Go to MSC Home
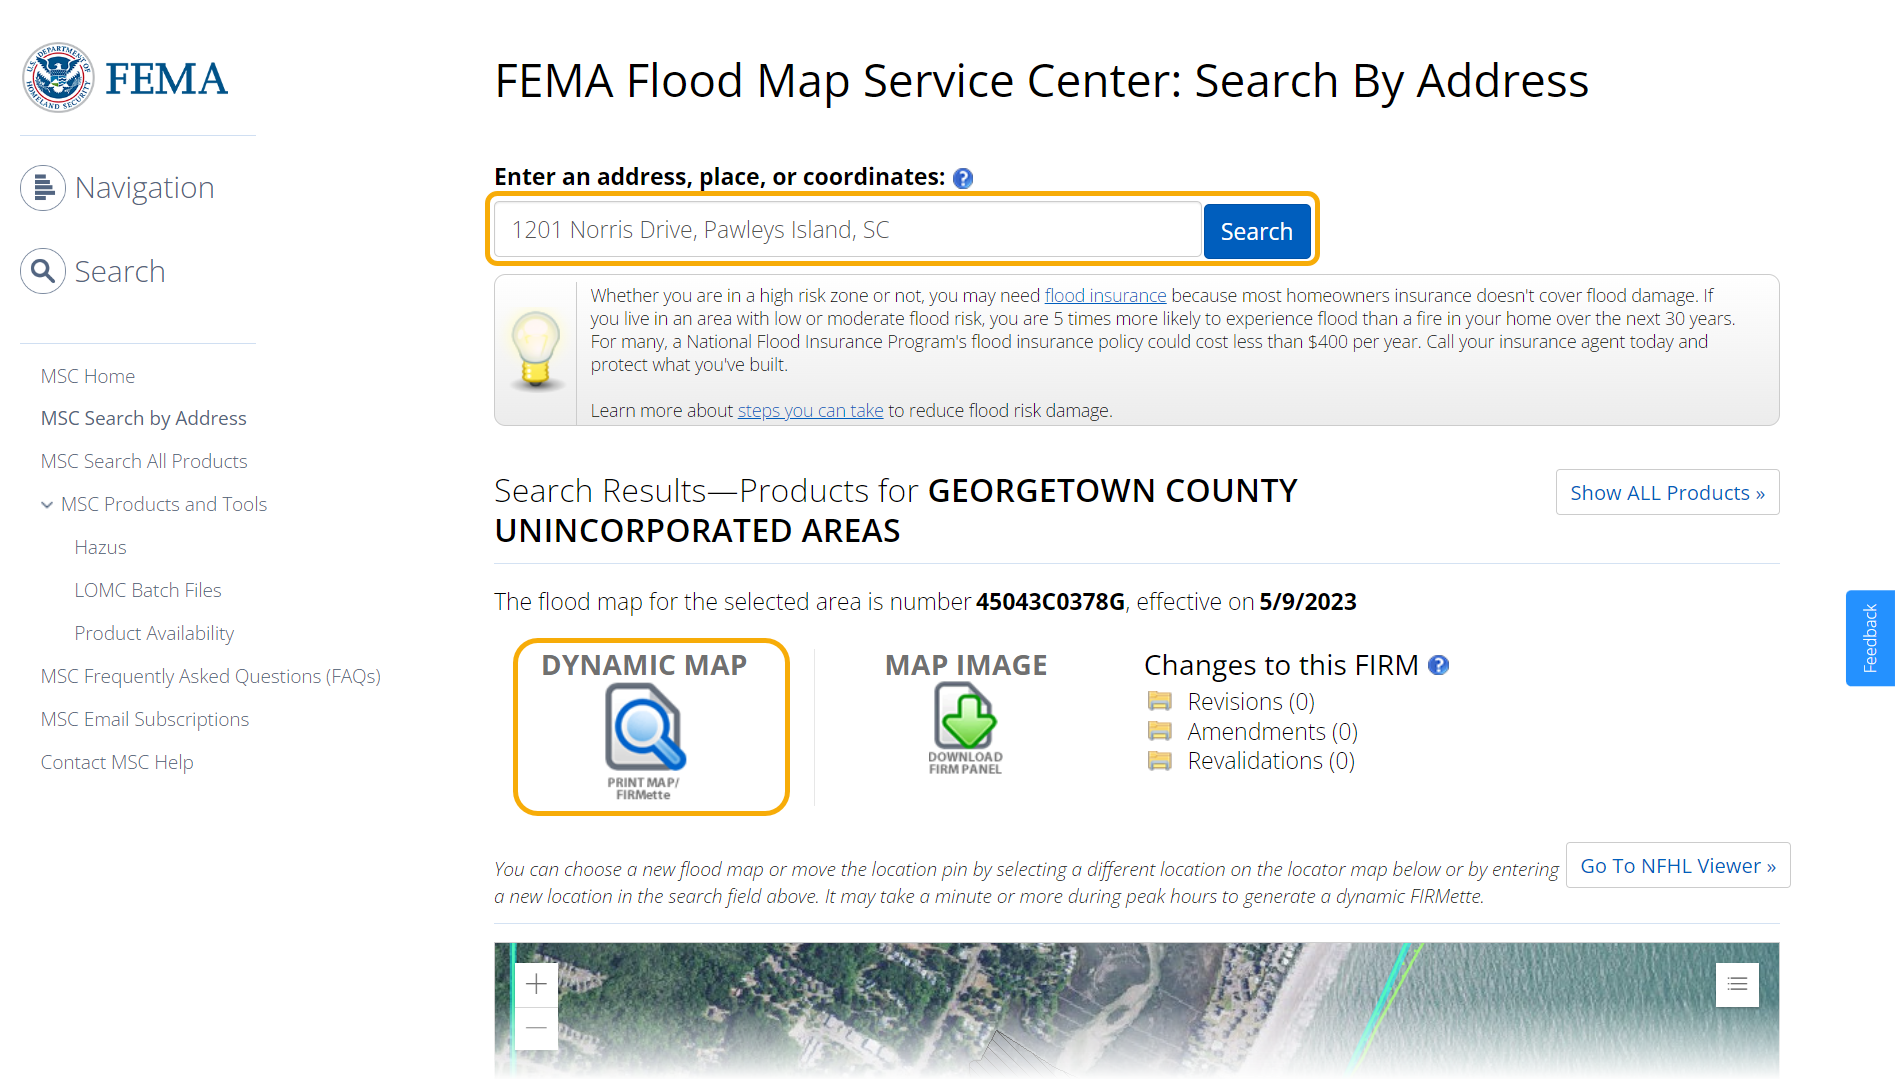This screenshot has height=1080, width=1895. [x=88, y=376]
